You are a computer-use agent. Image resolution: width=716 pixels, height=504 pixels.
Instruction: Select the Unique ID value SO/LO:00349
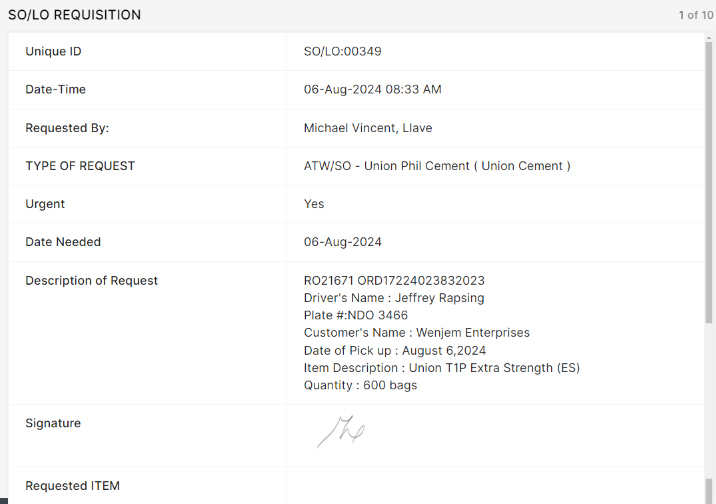pyautogui.click(x=342, y=51)
